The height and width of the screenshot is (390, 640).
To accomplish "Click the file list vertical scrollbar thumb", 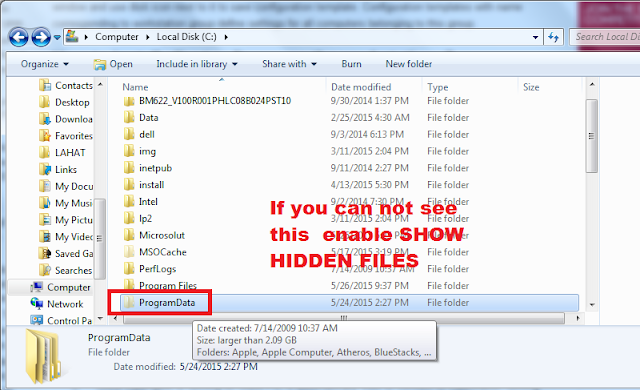I will 592,136.
